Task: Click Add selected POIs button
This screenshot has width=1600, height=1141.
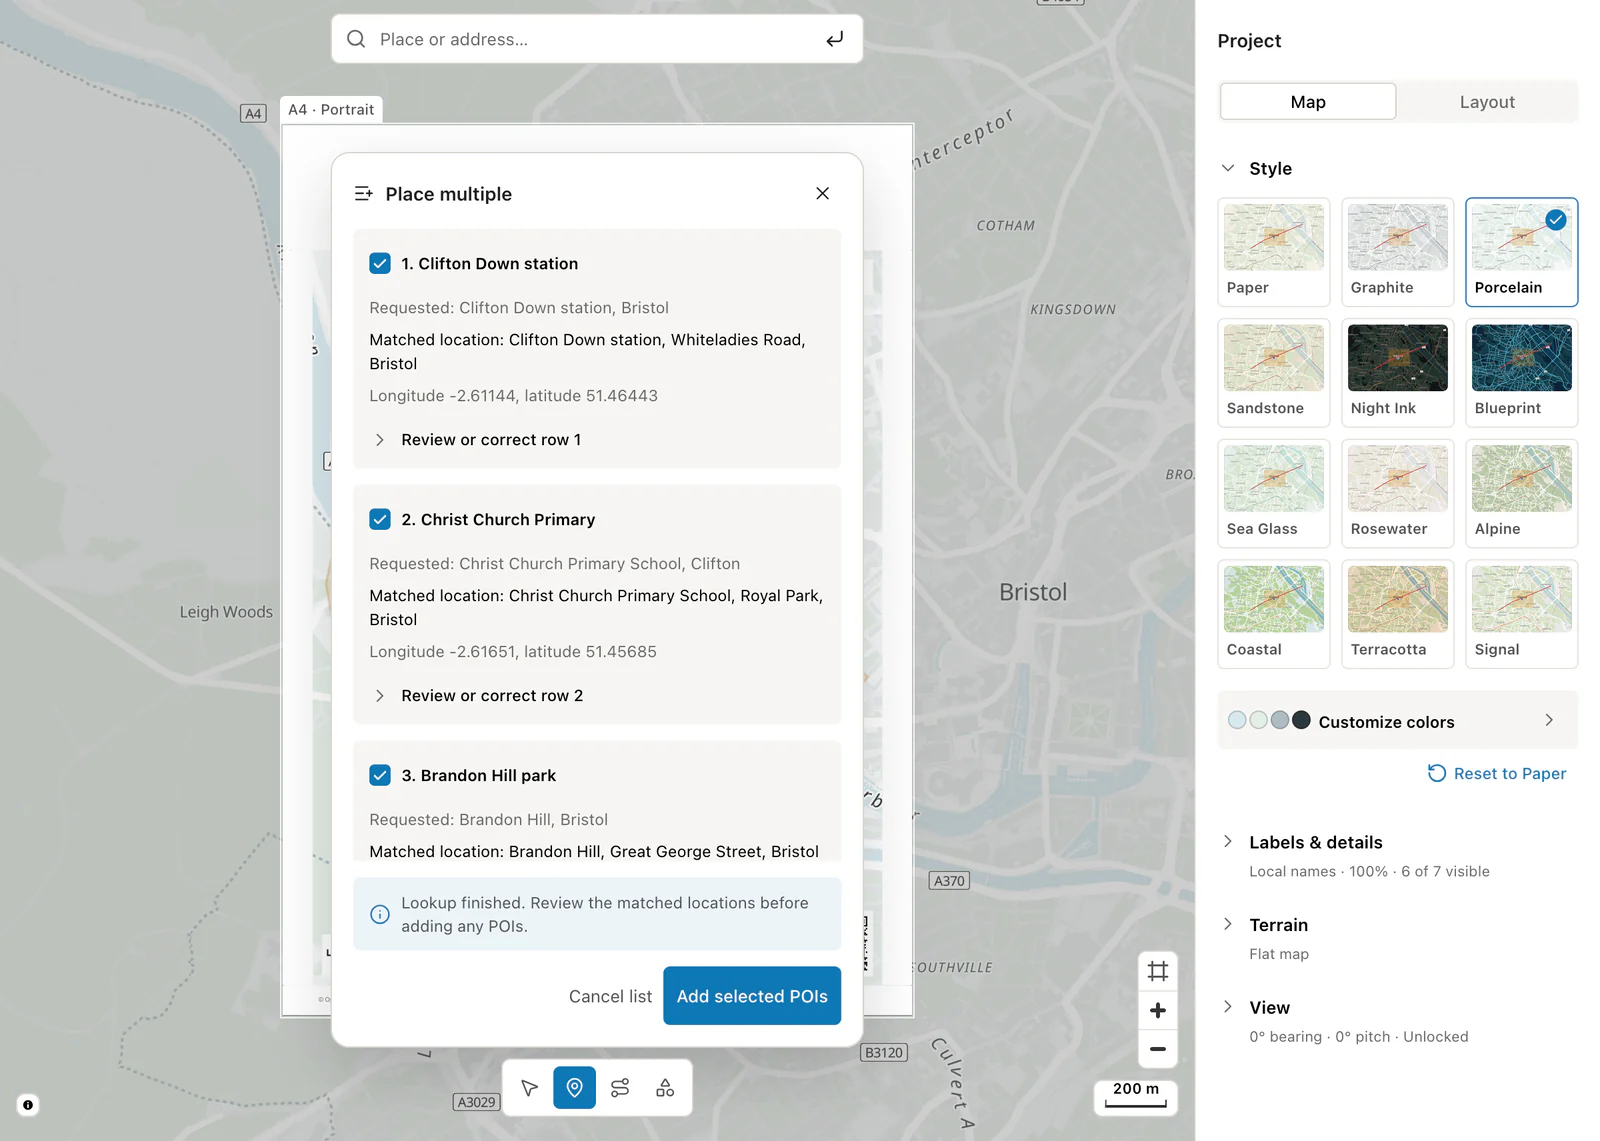Action: coord(752,996)
